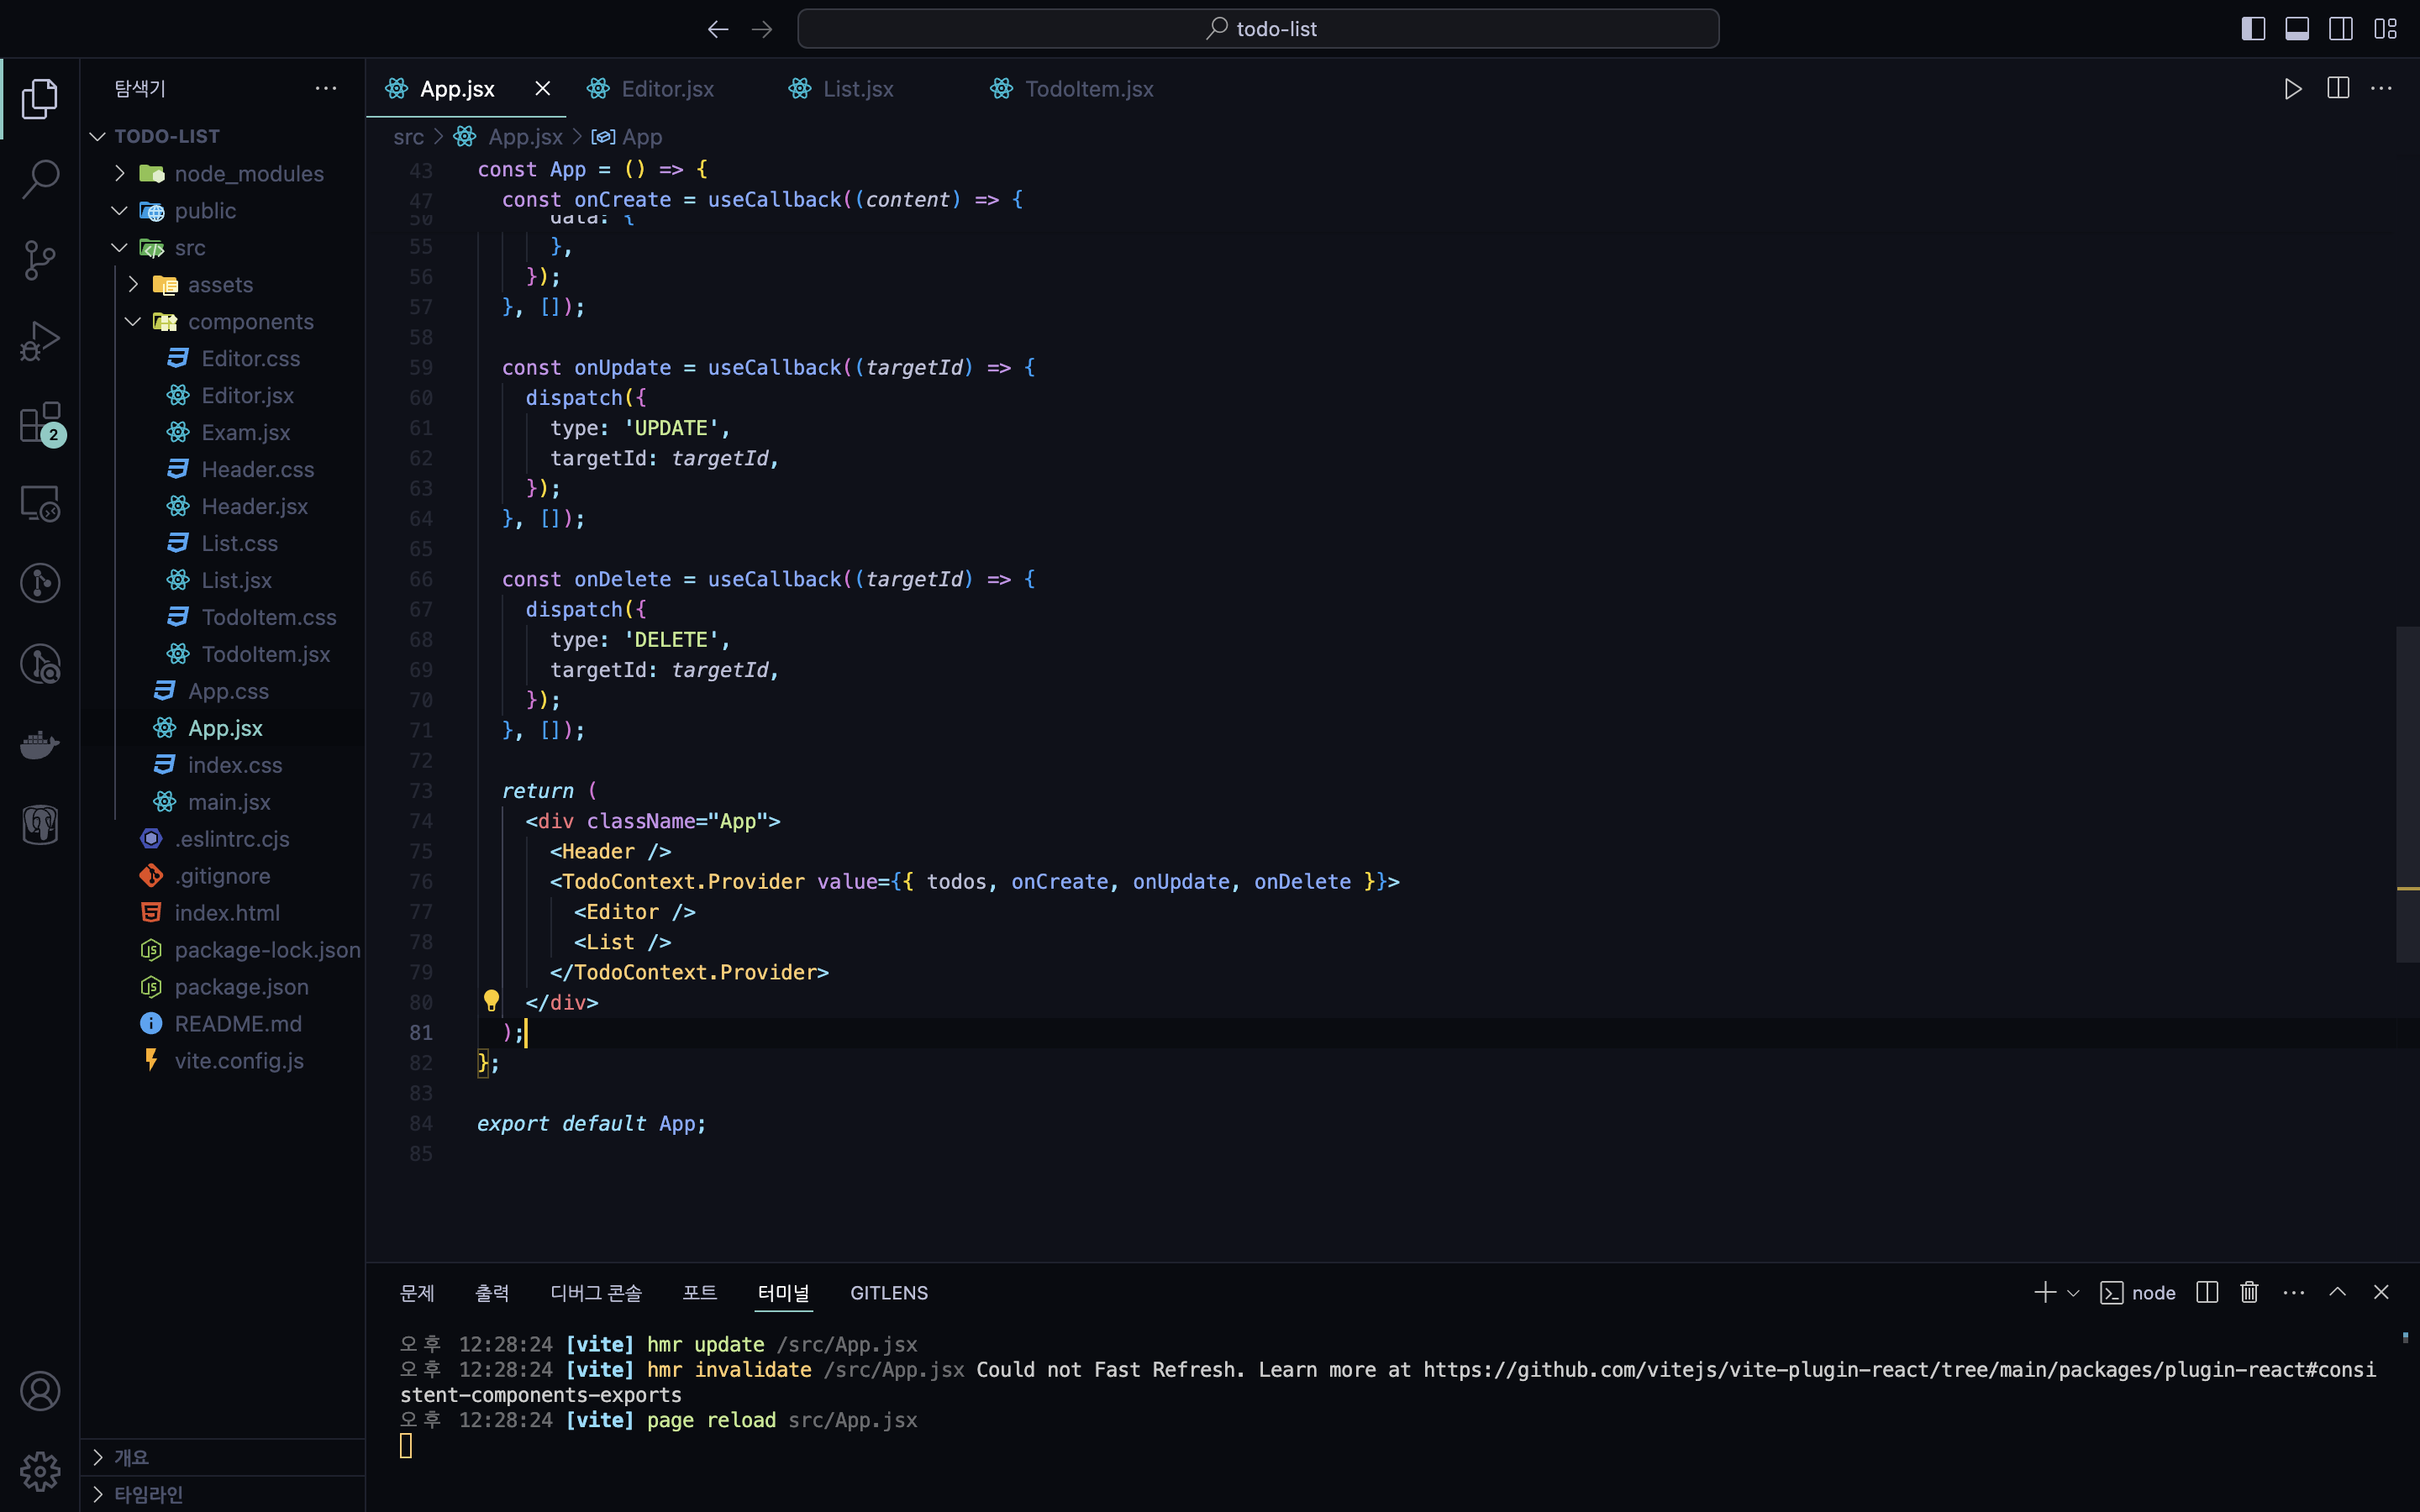The width and height of the screenshot is (2420, 1512).
Task: Switch to the Editor.jsx tab
Action: tap(666, 89)
